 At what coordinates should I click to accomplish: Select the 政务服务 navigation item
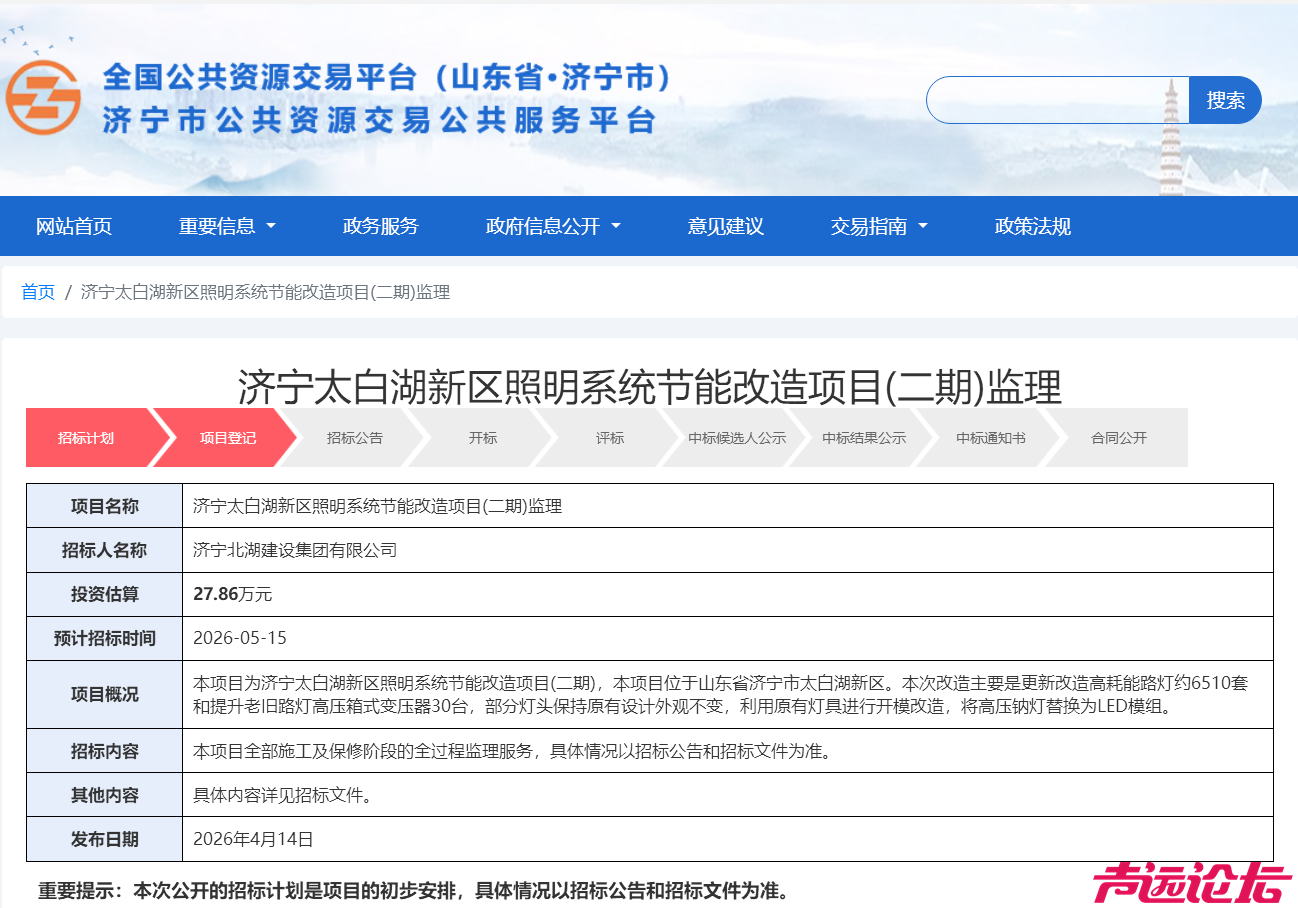379,226
